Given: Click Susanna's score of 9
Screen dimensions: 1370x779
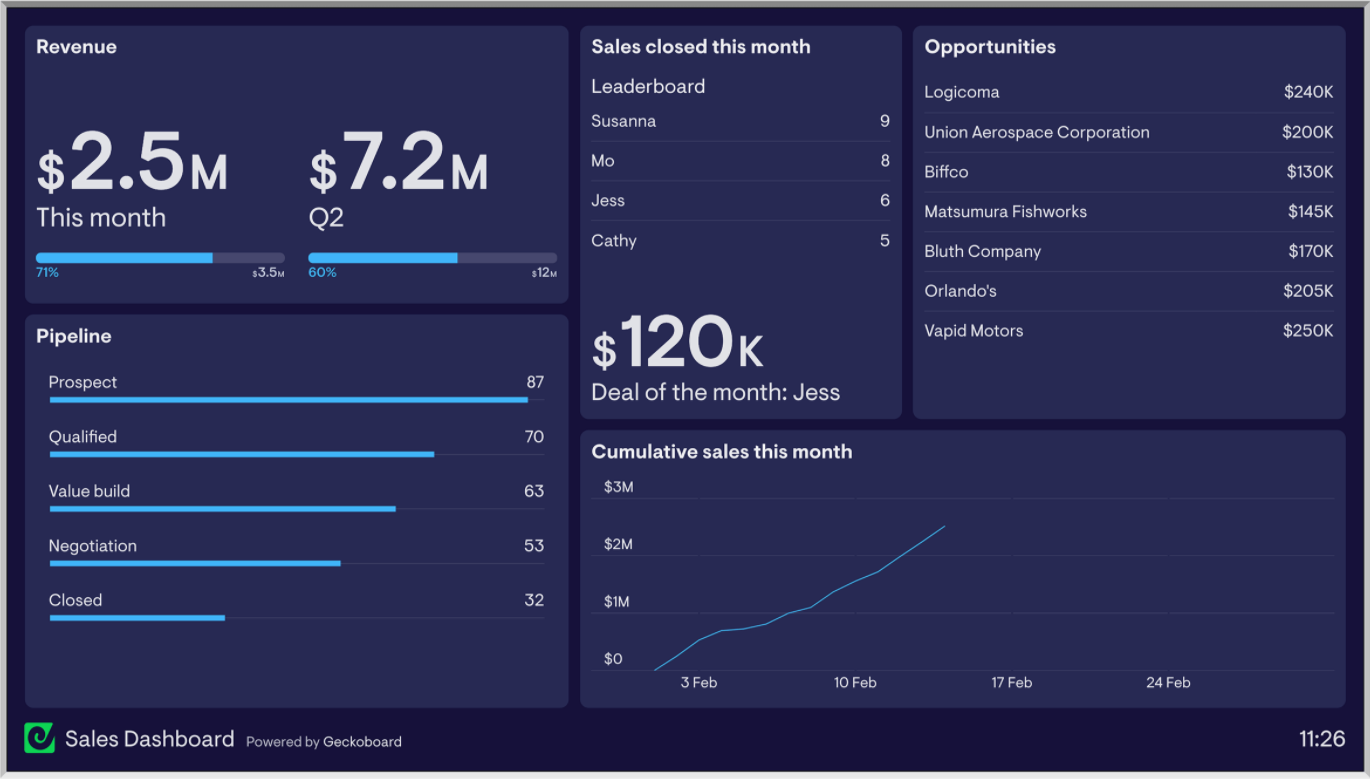Looking at the screenshot, I should [x=885, y=121].
